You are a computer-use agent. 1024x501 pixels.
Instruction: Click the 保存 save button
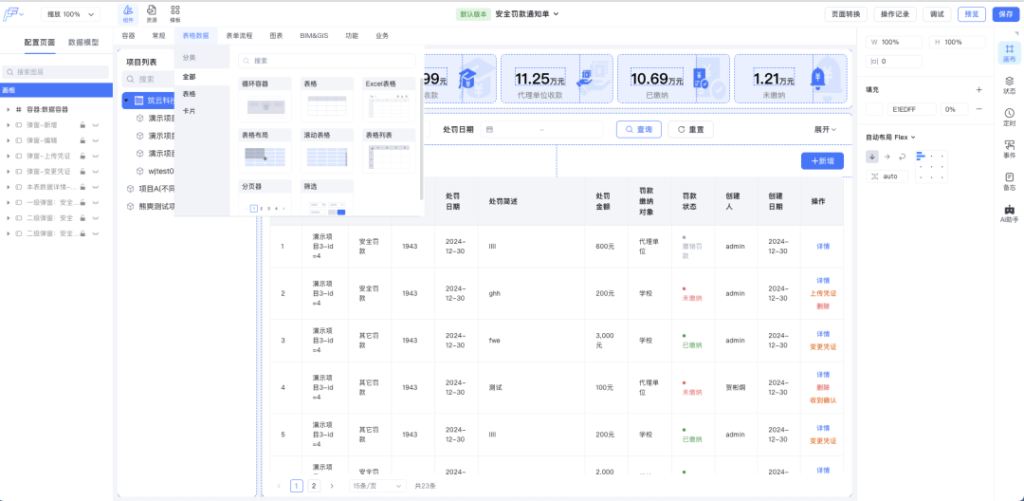point(1005,14)
